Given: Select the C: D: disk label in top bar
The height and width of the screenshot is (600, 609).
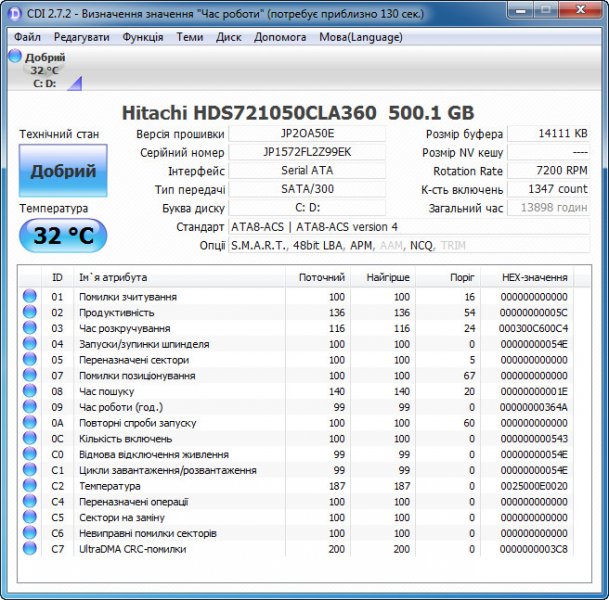Looking at the screenshot, I should [45, 83].
